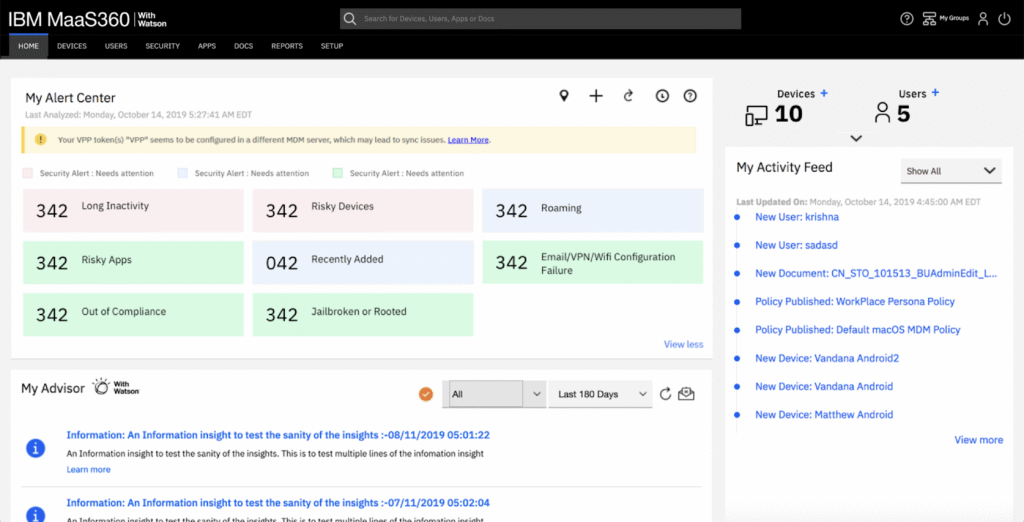Viewport: 1024px width, 522px height.
Task: Add a new alert with the plus icon
Action: pos(596,96)
